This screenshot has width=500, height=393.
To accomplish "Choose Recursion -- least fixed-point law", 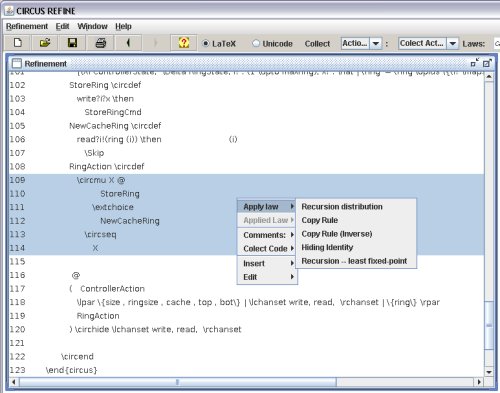I will pyautogui.click(x=356, y=261).
